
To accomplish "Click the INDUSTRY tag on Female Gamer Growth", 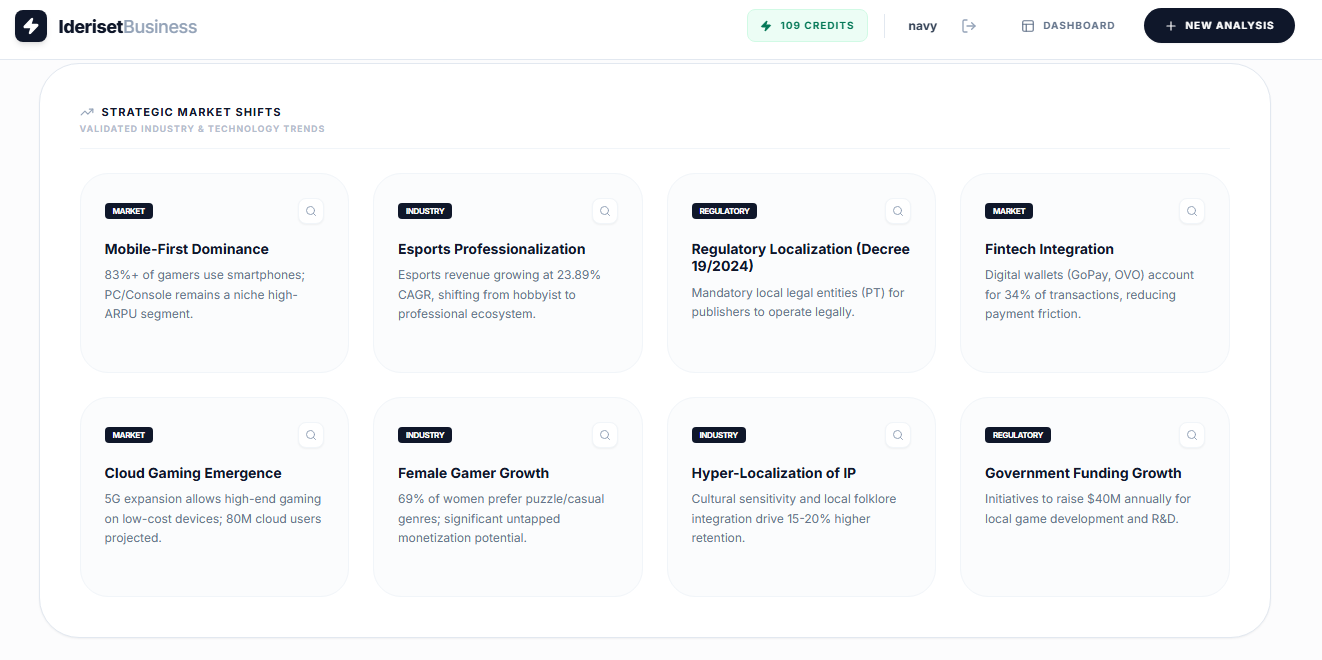I will point(424,435).
